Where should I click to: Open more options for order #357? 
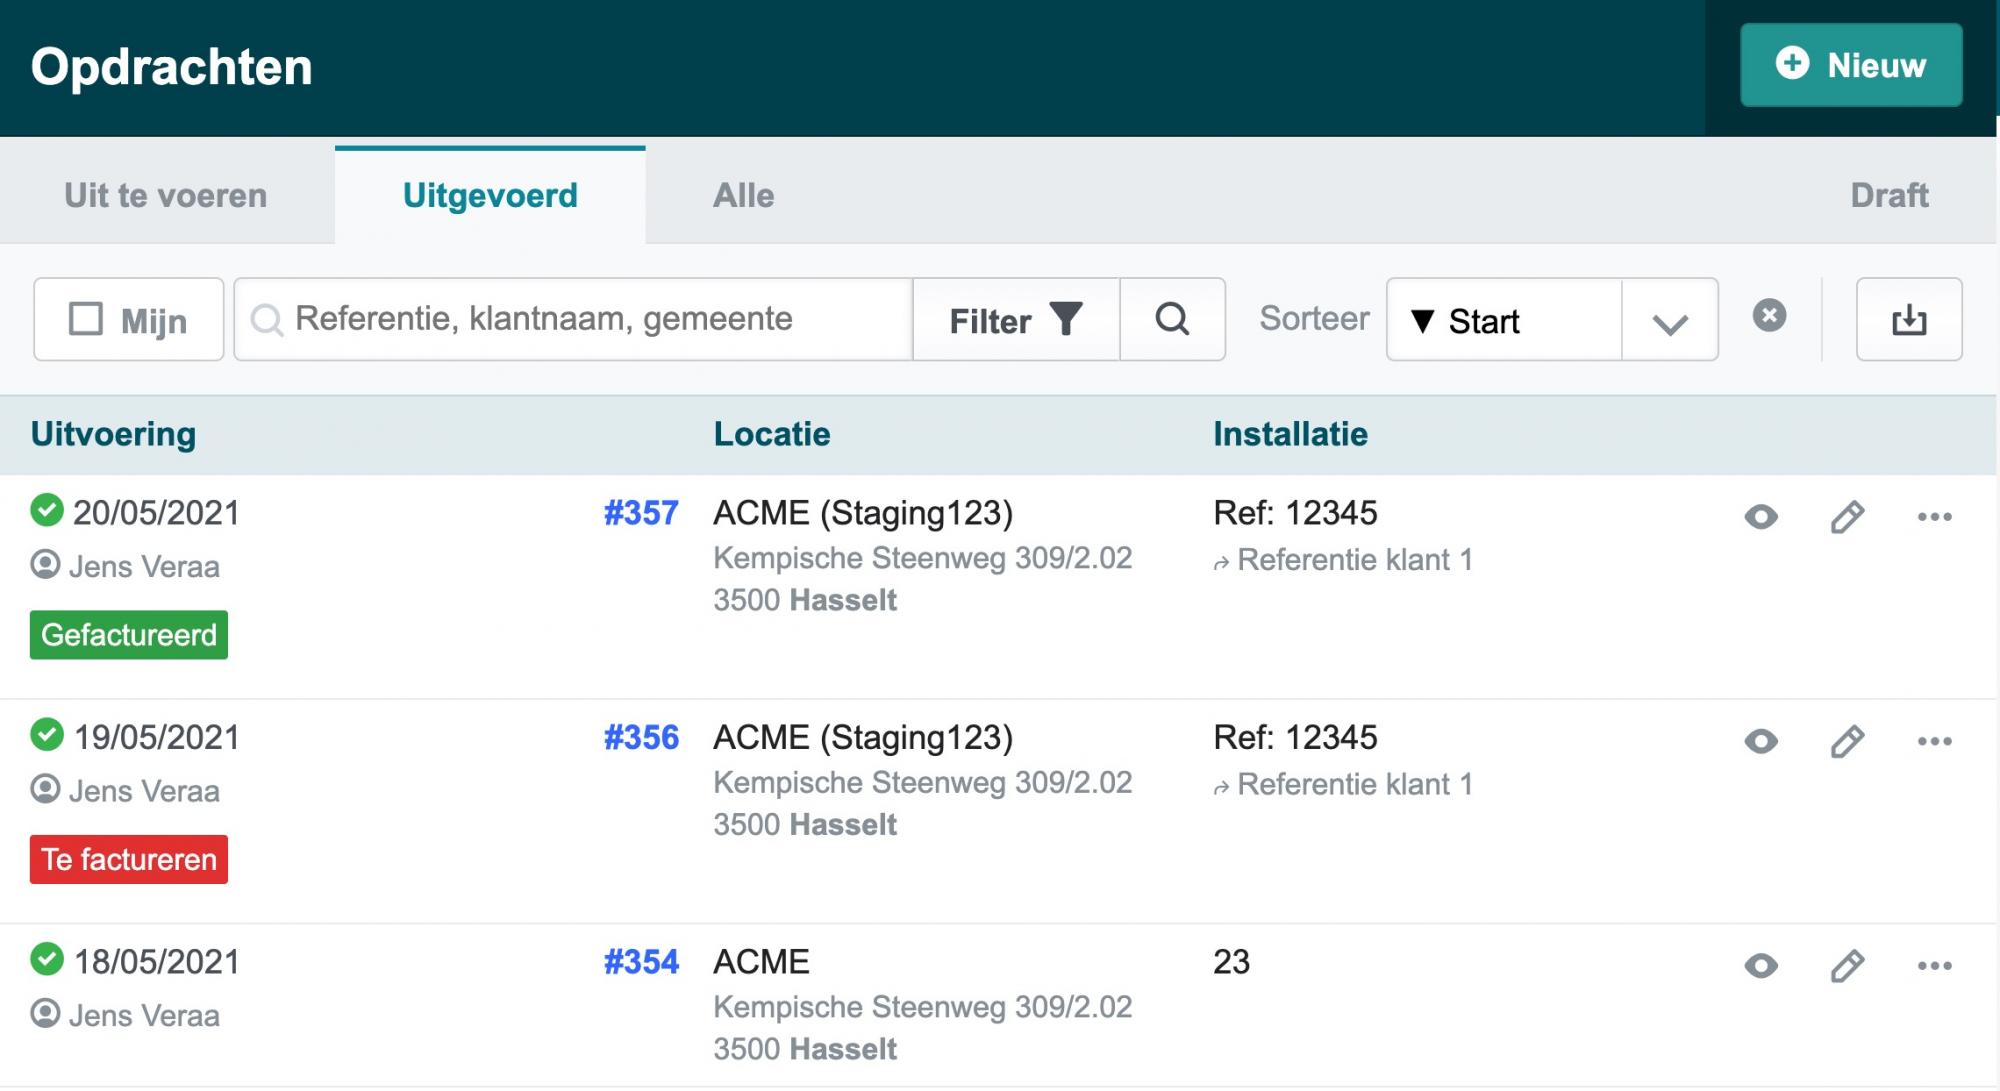[x=1934, y=517]
